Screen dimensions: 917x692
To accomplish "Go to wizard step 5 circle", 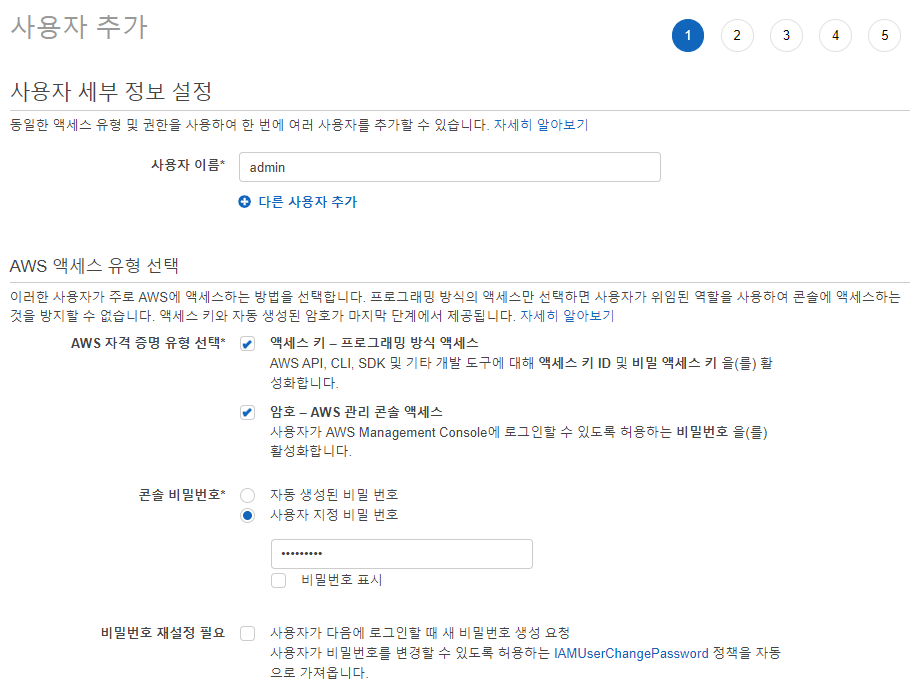I will 884,36.
